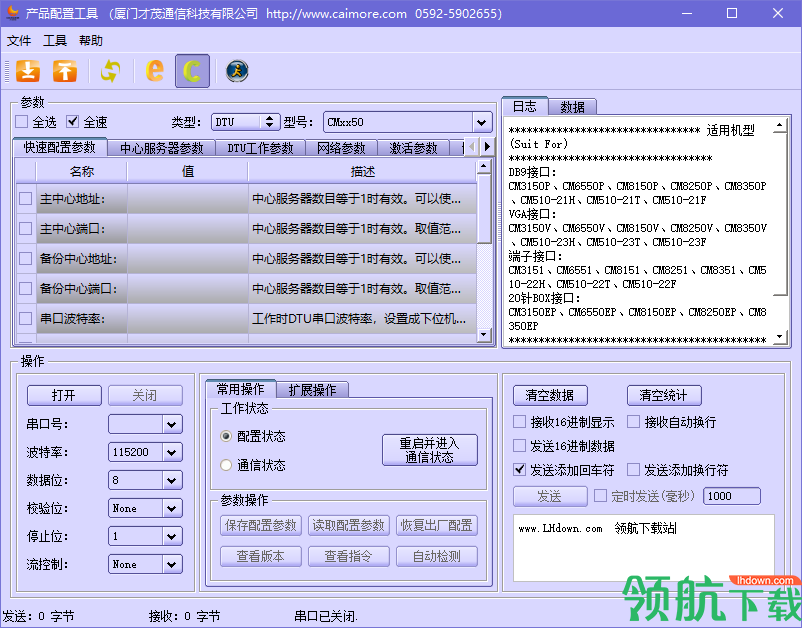
Task: Click the 恢复出厂配置 button
Action: (x=437, y=526)
